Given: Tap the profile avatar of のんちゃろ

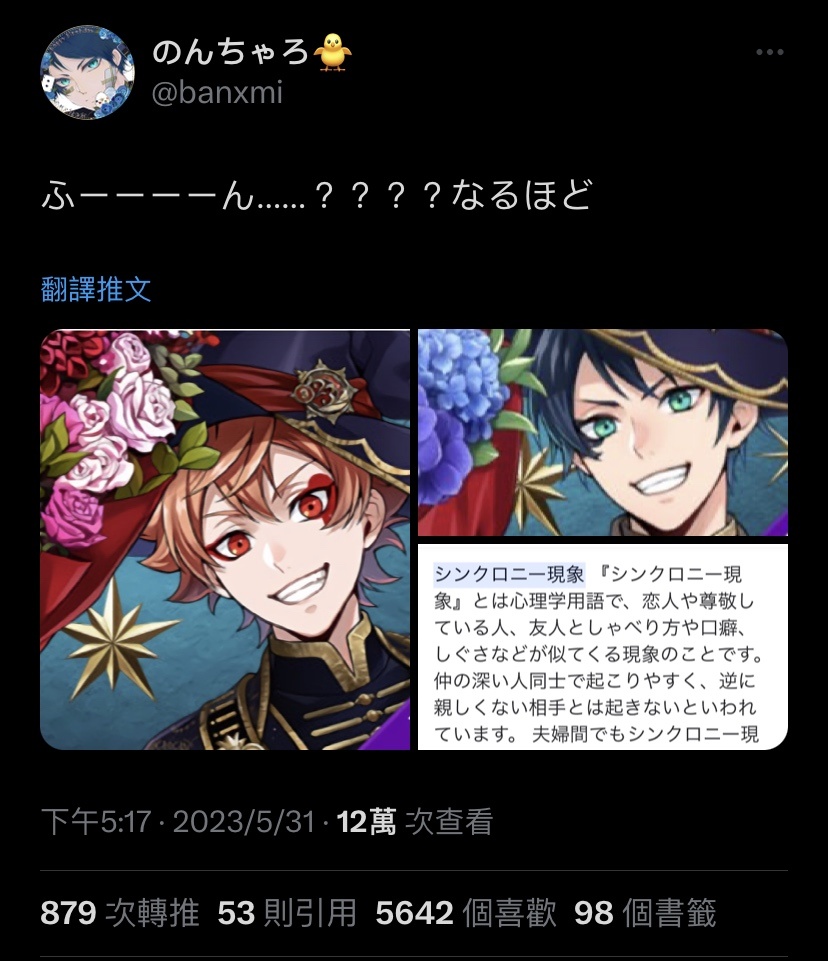Looking at the screenshot, I should (x=87, y=72).
